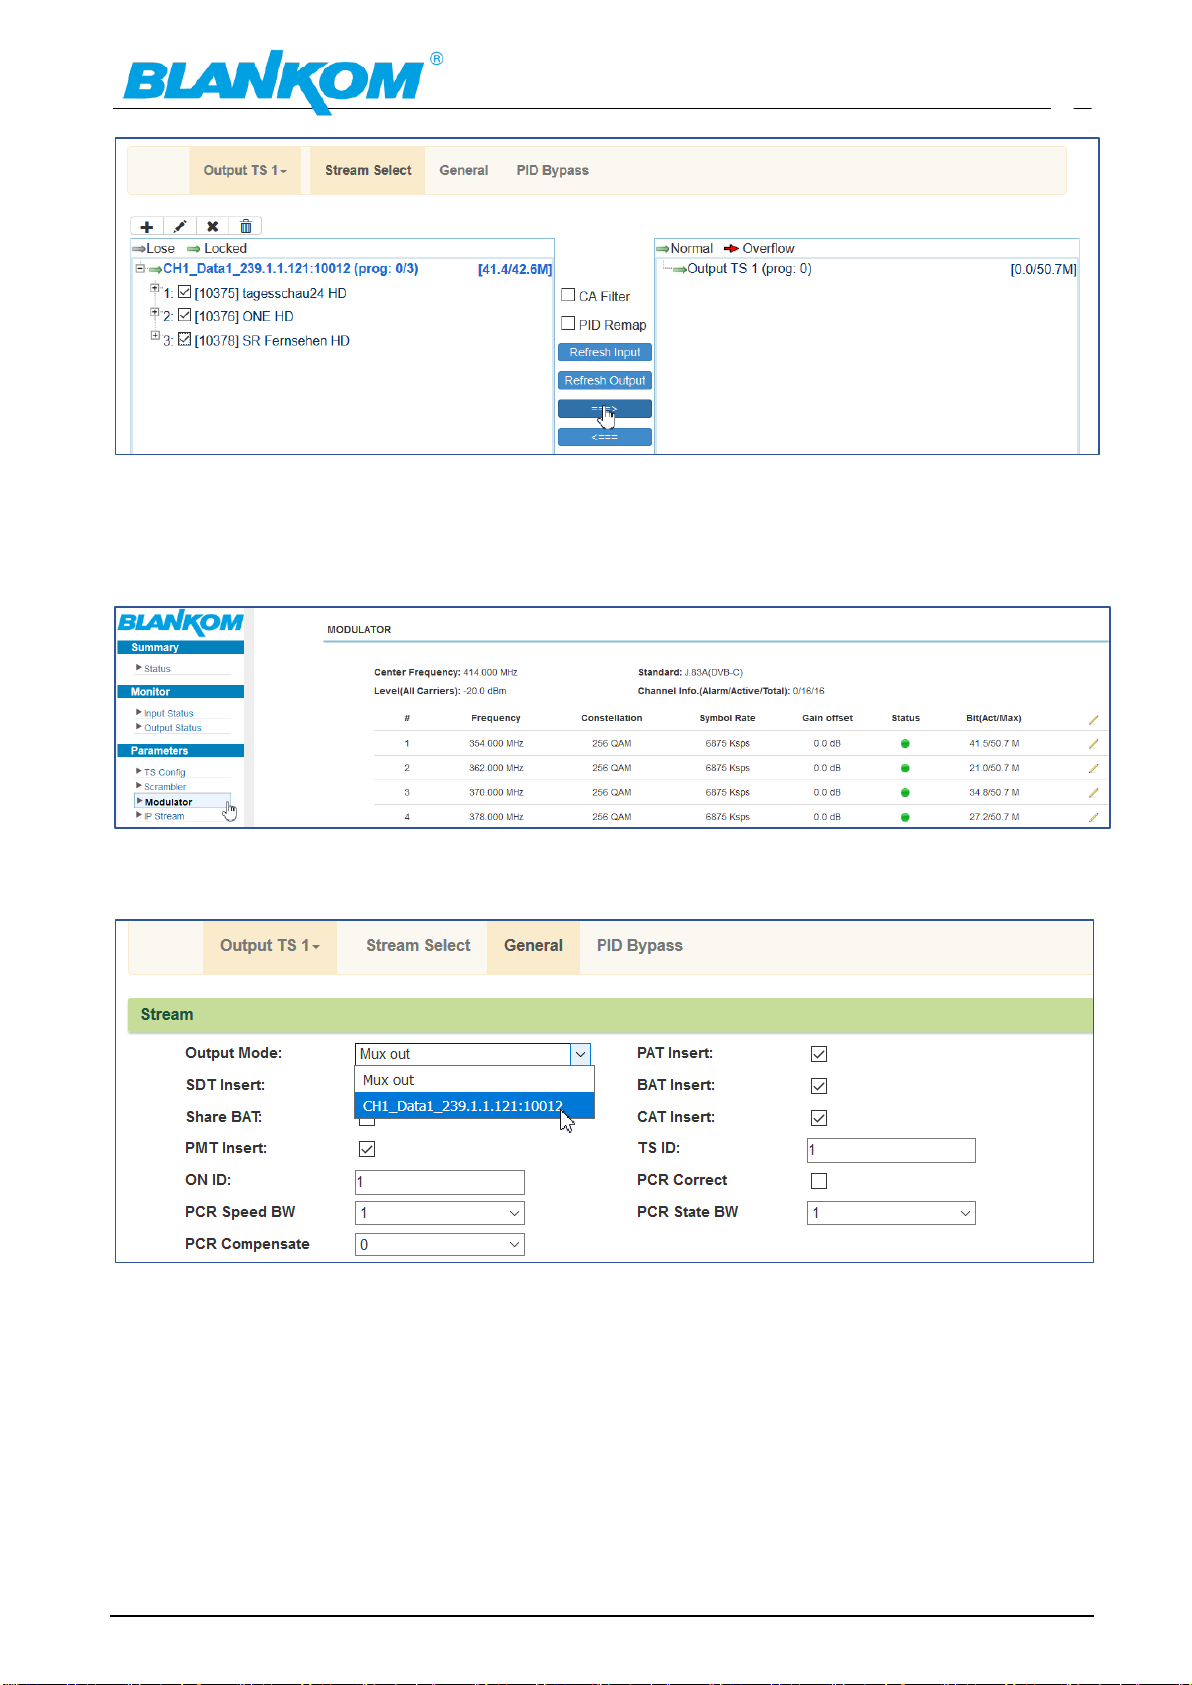Click the plus icon to add an input
Viewport: 1192px width, 1685px height.
[146, 227]
